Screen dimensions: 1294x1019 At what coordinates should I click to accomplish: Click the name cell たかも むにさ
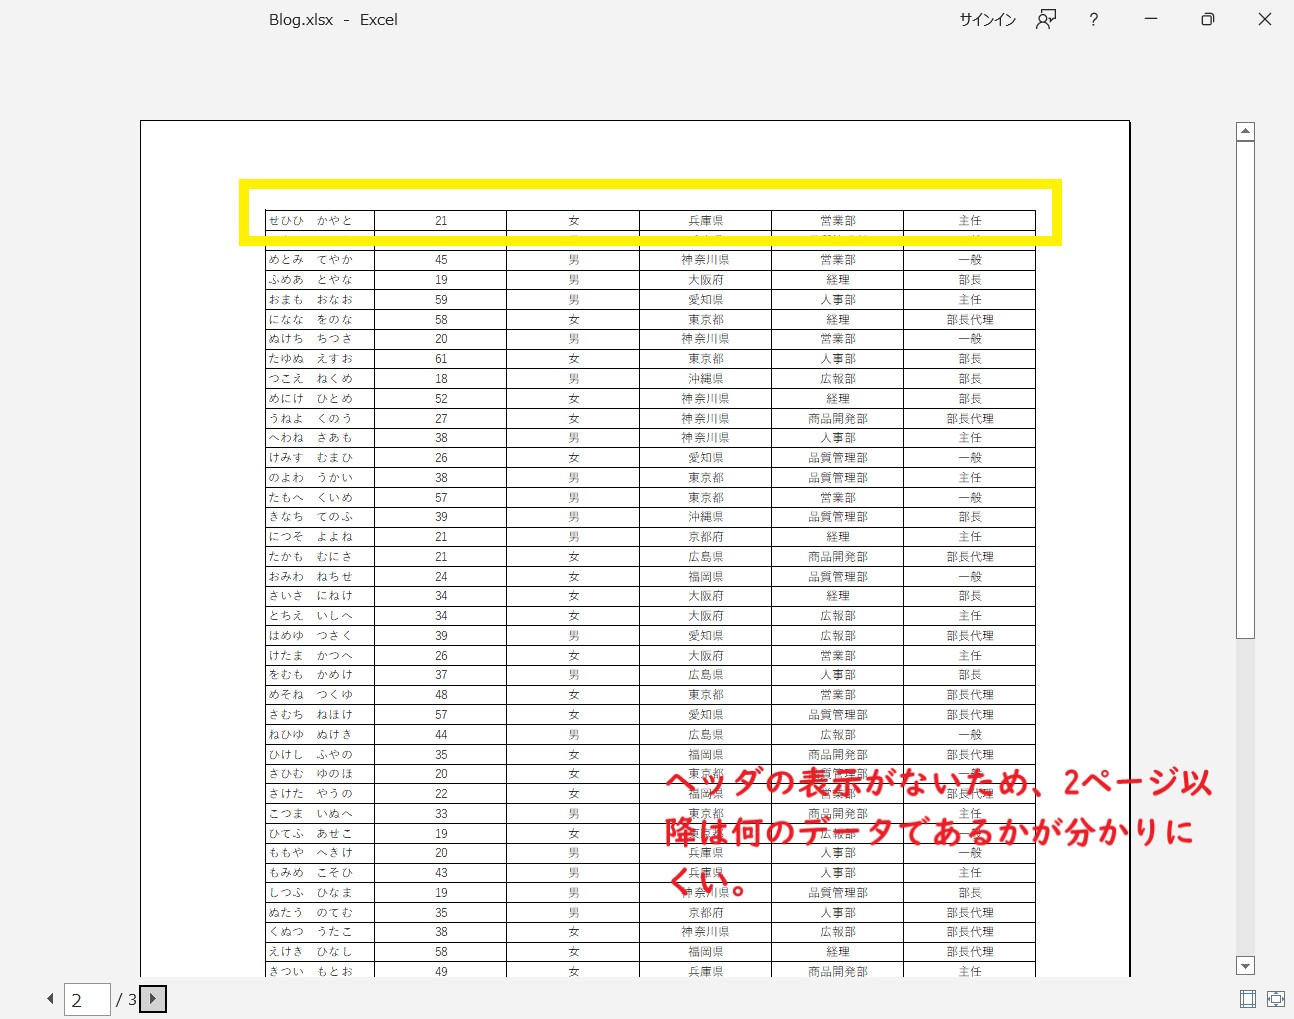(x=320, y=557)
